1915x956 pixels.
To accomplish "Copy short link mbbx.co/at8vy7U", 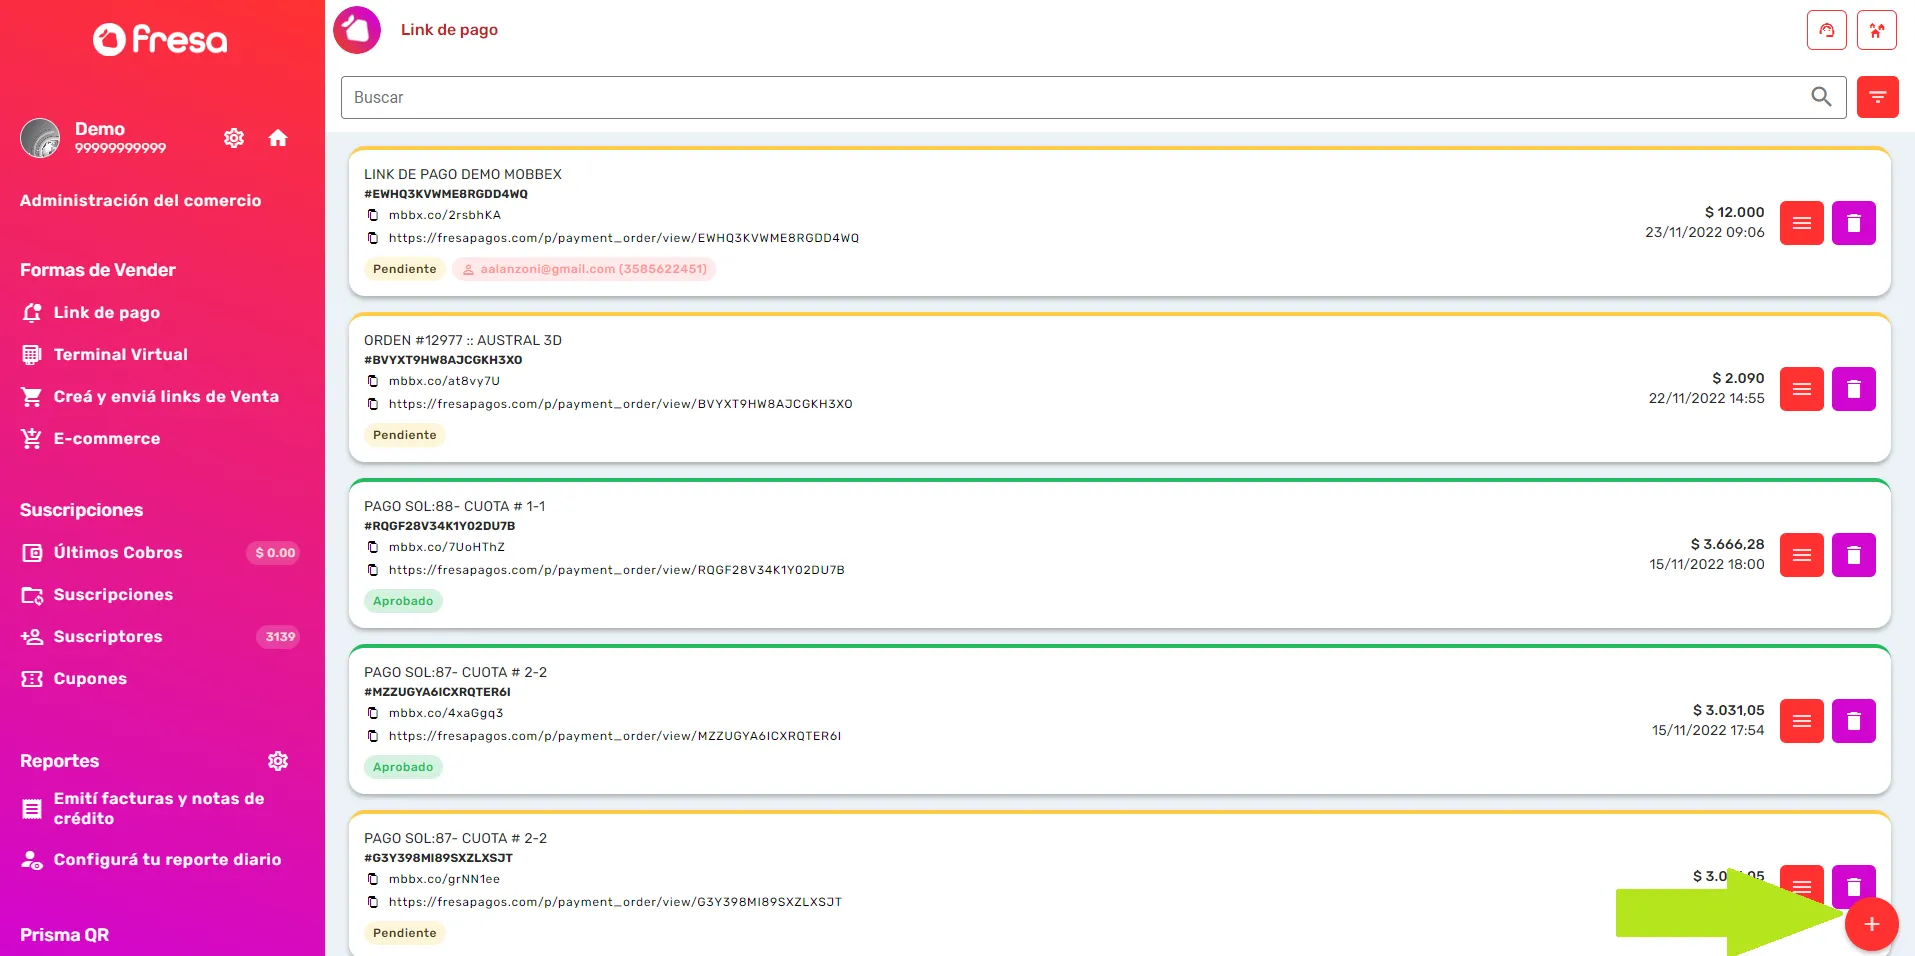I will (x=373, y=381).
